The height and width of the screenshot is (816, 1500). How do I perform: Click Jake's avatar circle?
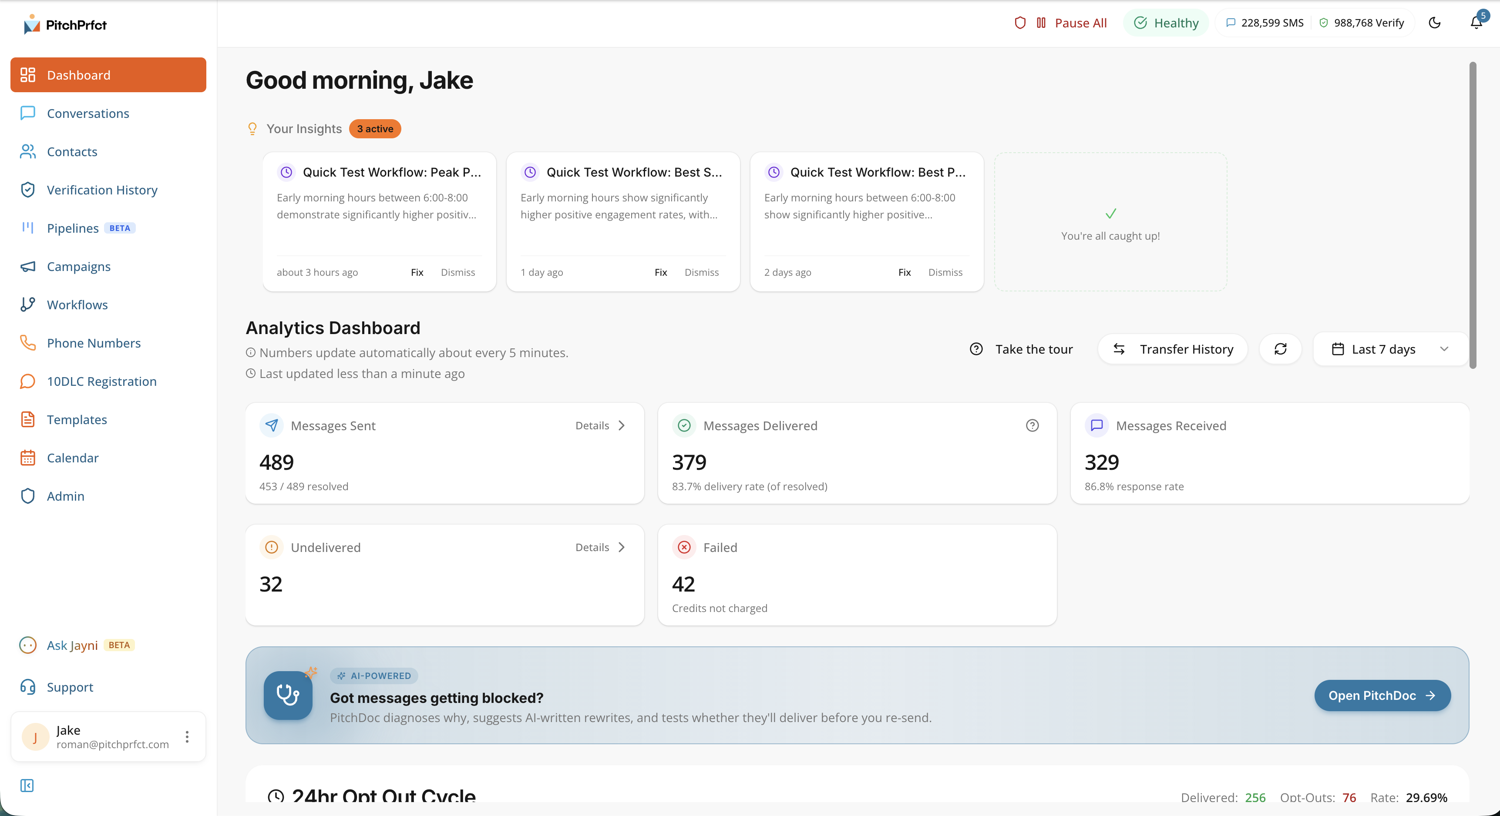click(x=35, y=737)
